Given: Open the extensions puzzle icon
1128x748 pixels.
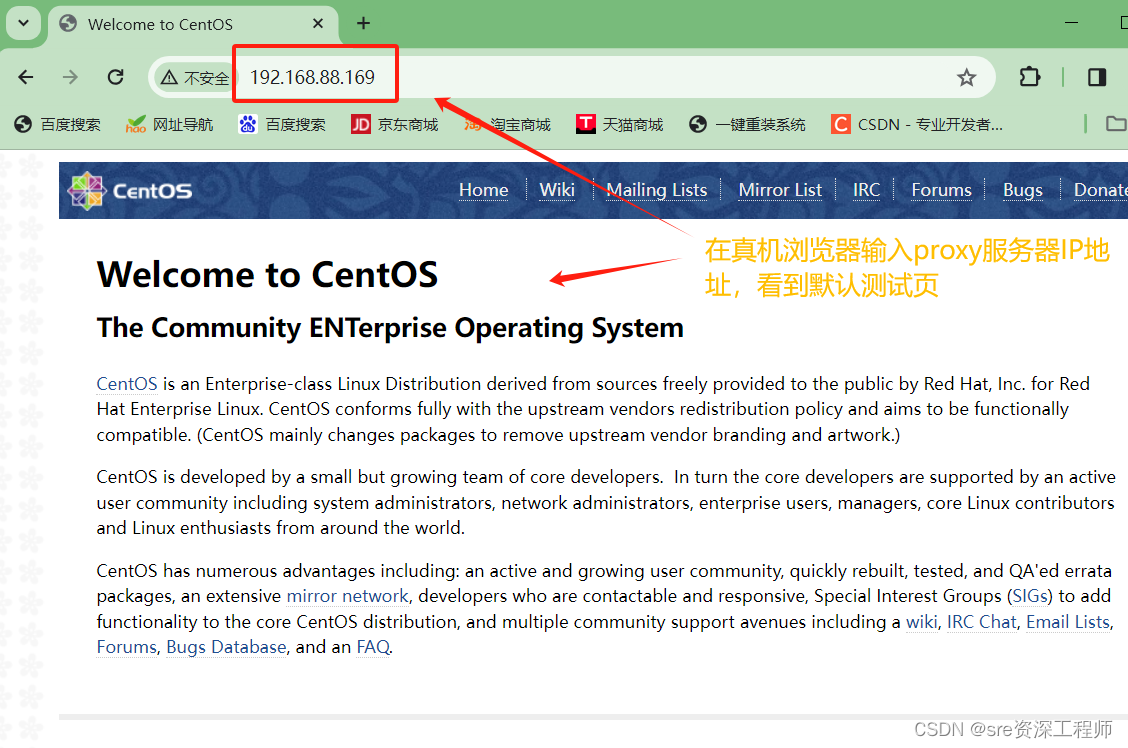Looking at the screenshot, I should (1029, 77).
